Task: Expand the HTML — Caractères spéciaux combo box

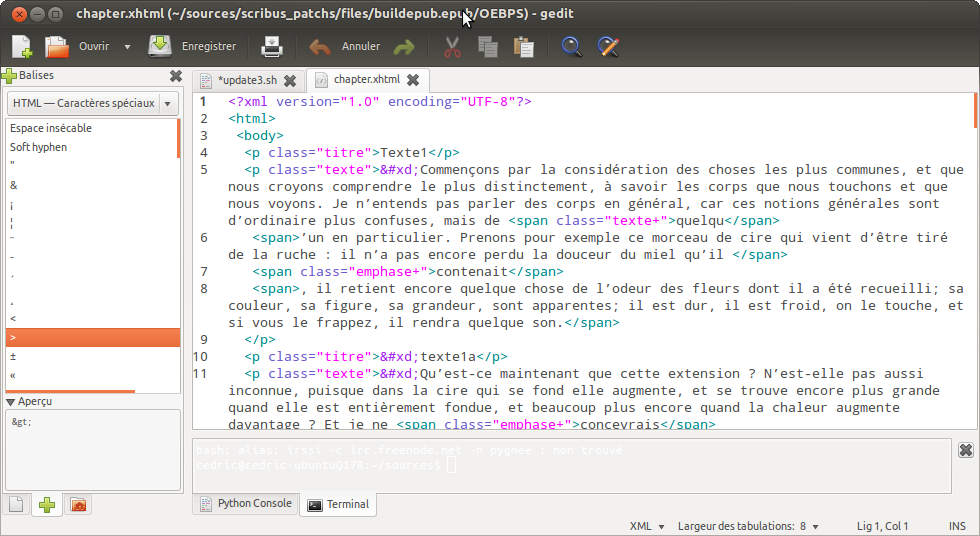Action: (x=93, y=103)
